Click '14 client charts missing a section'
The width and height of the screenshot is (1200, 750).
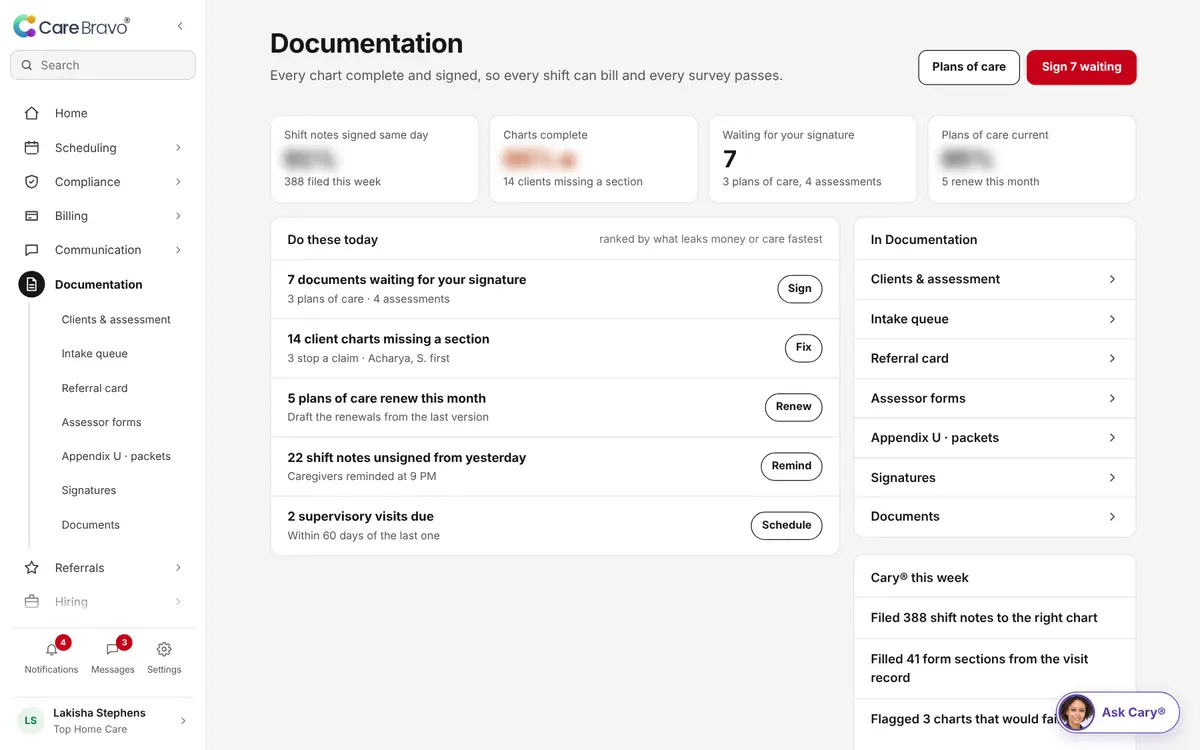[388, 339]
